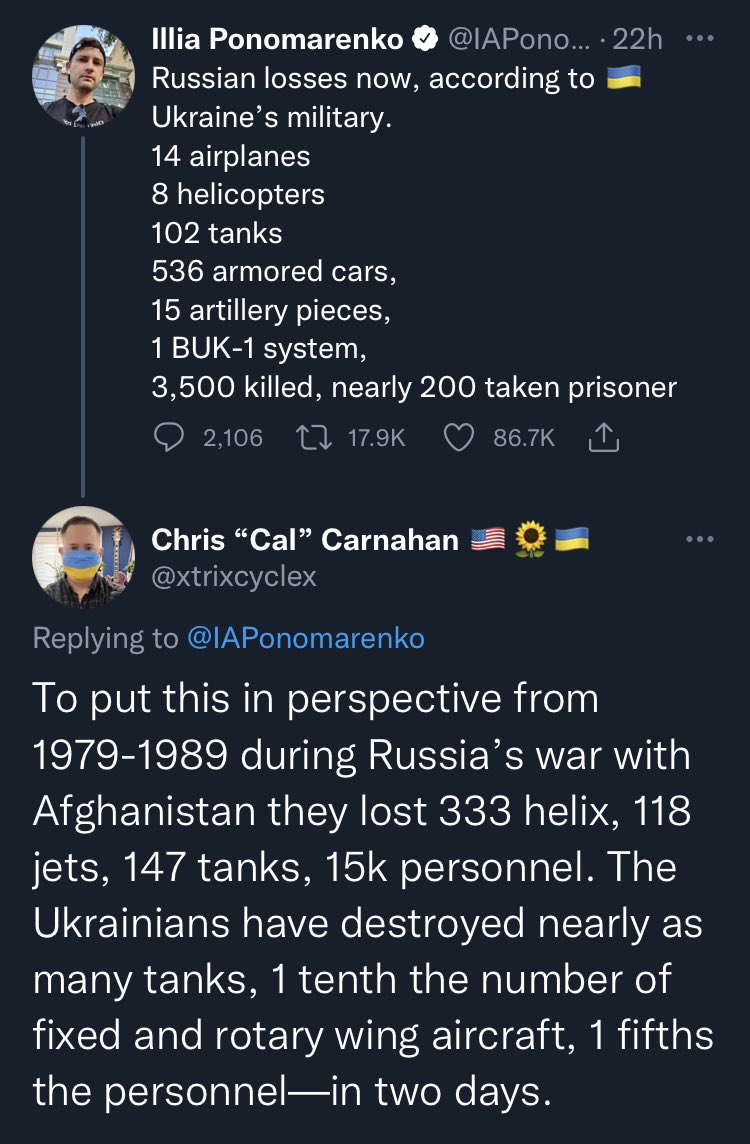Click the reply speech bubble icon
Viewport: 750px width, 1144px height.
pos(169,437)
